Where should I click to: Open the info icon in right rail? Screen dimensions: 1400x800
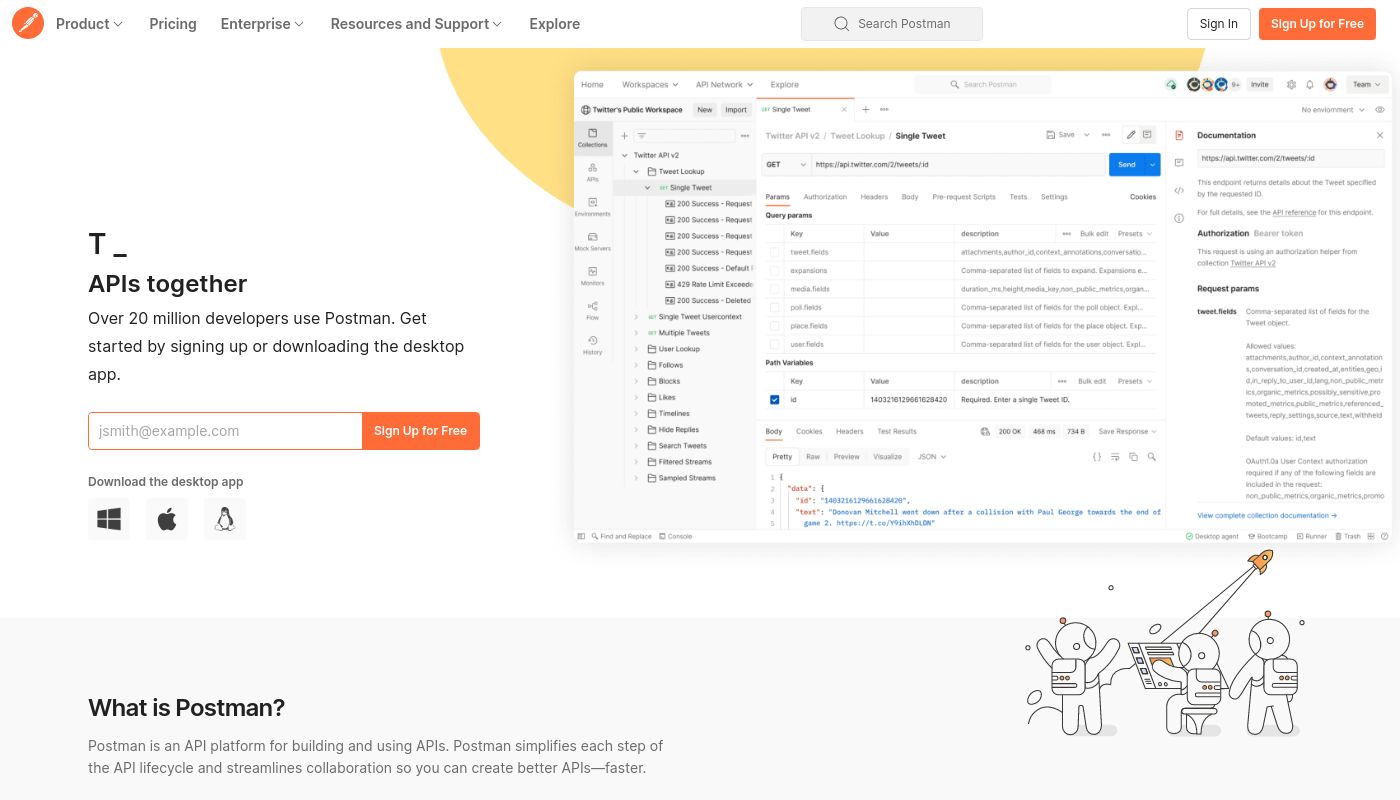point(1179,218)
